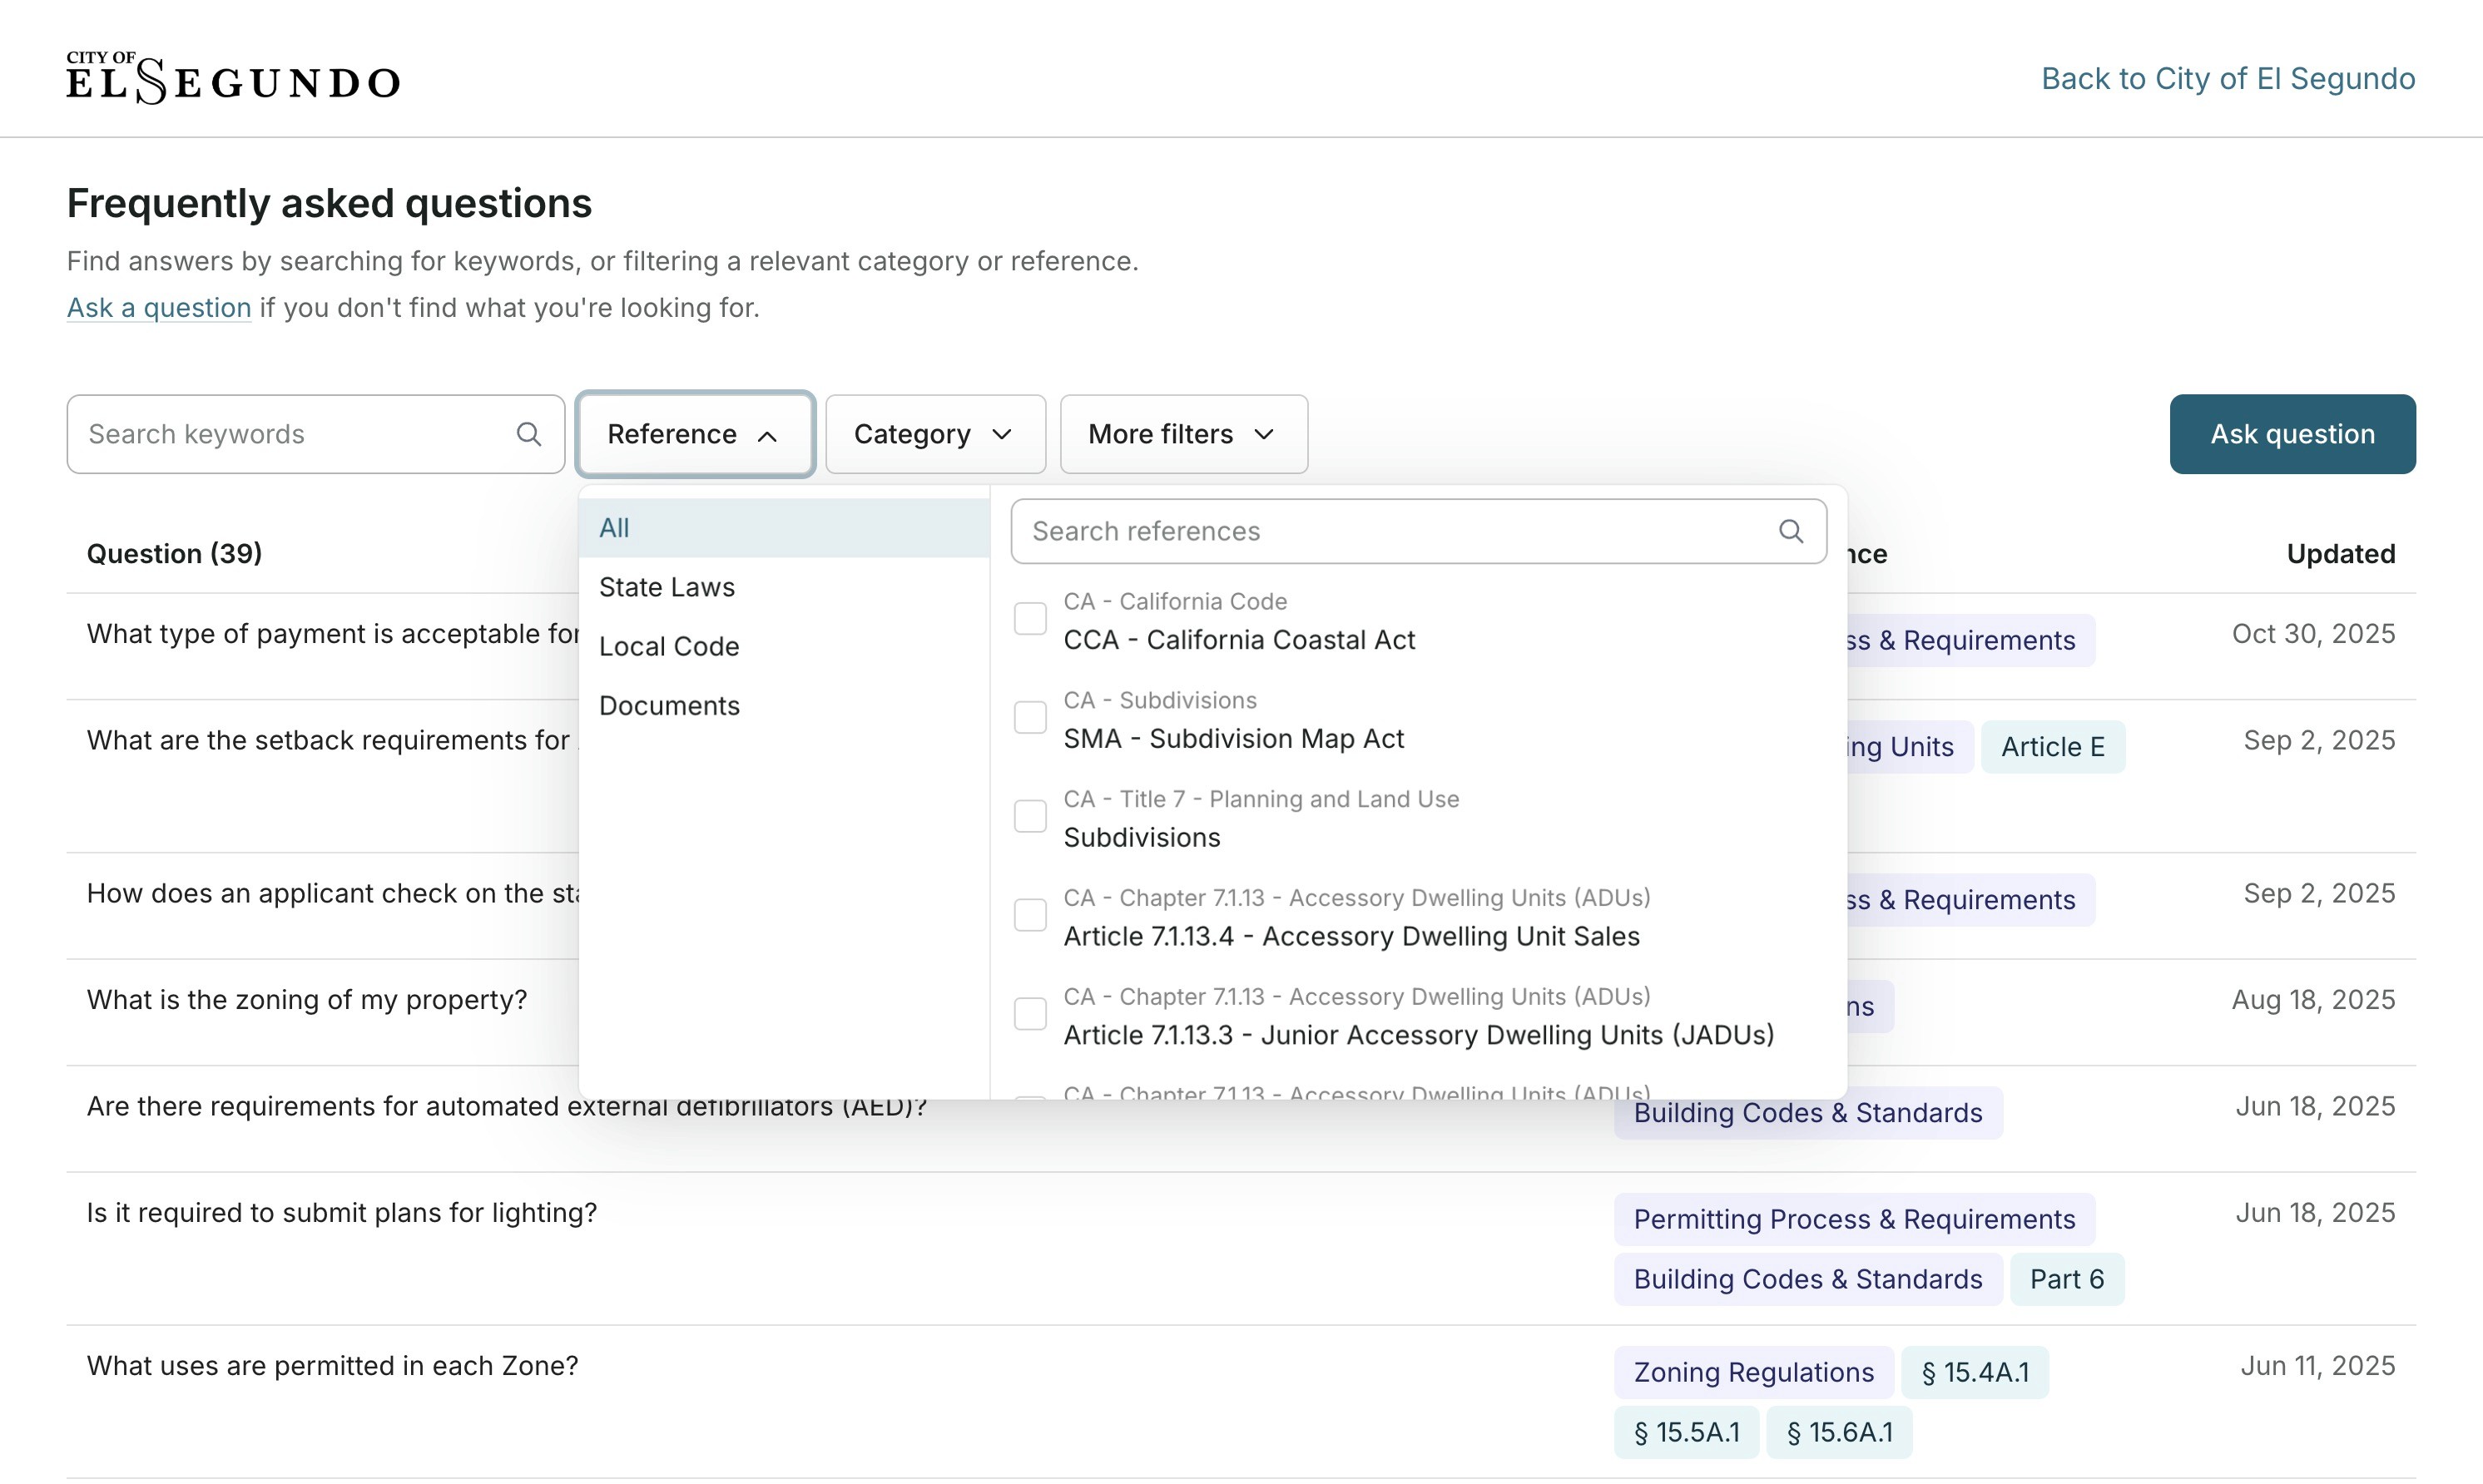2483x1484 pixels.
Task: Expand the More filters dropdown
Action: point(1182,434)
